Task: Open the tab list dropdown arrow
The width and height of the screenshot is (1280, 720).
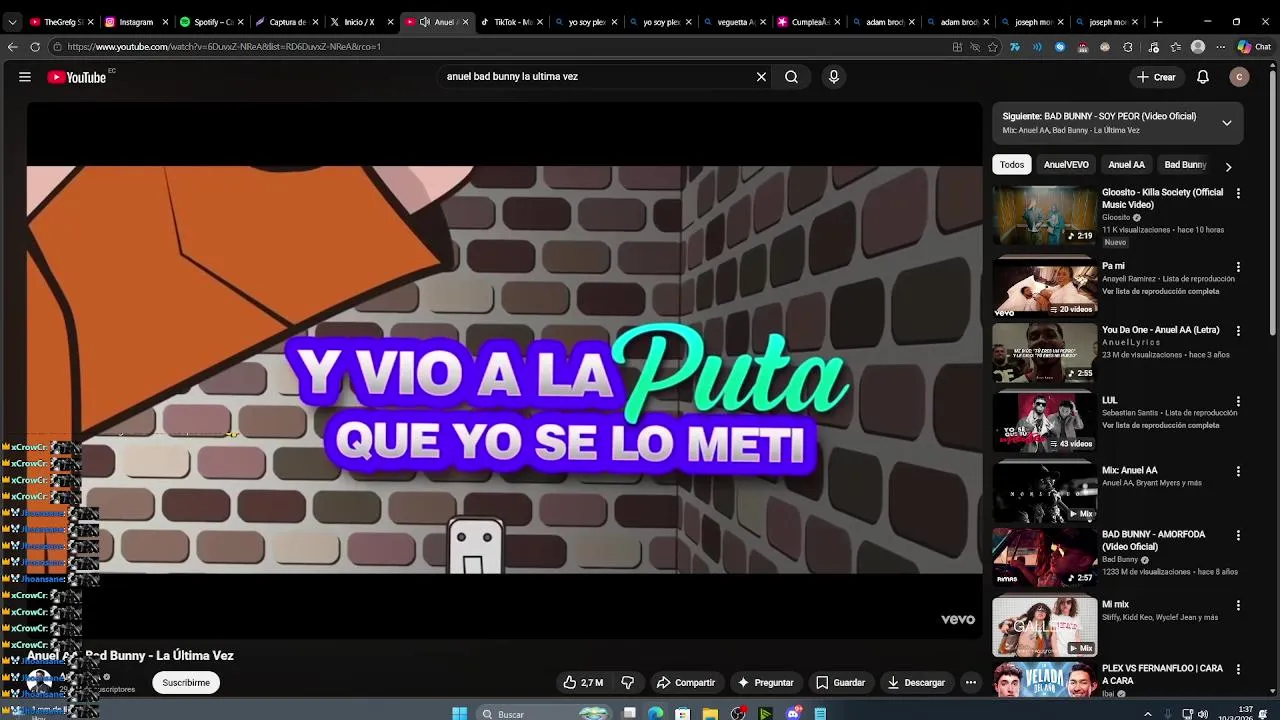Action: click(12, 22)
